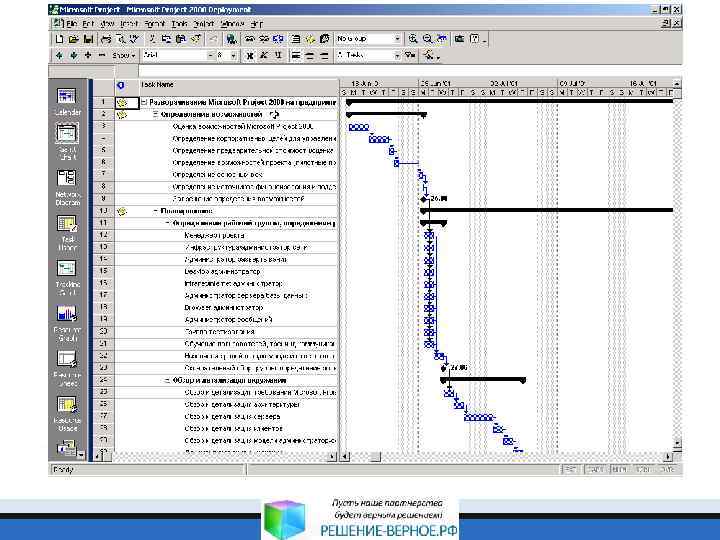The image size is (720, 540).
Task: Open the Edit menu
Action: pyautogui.click(x=88, y=24)
